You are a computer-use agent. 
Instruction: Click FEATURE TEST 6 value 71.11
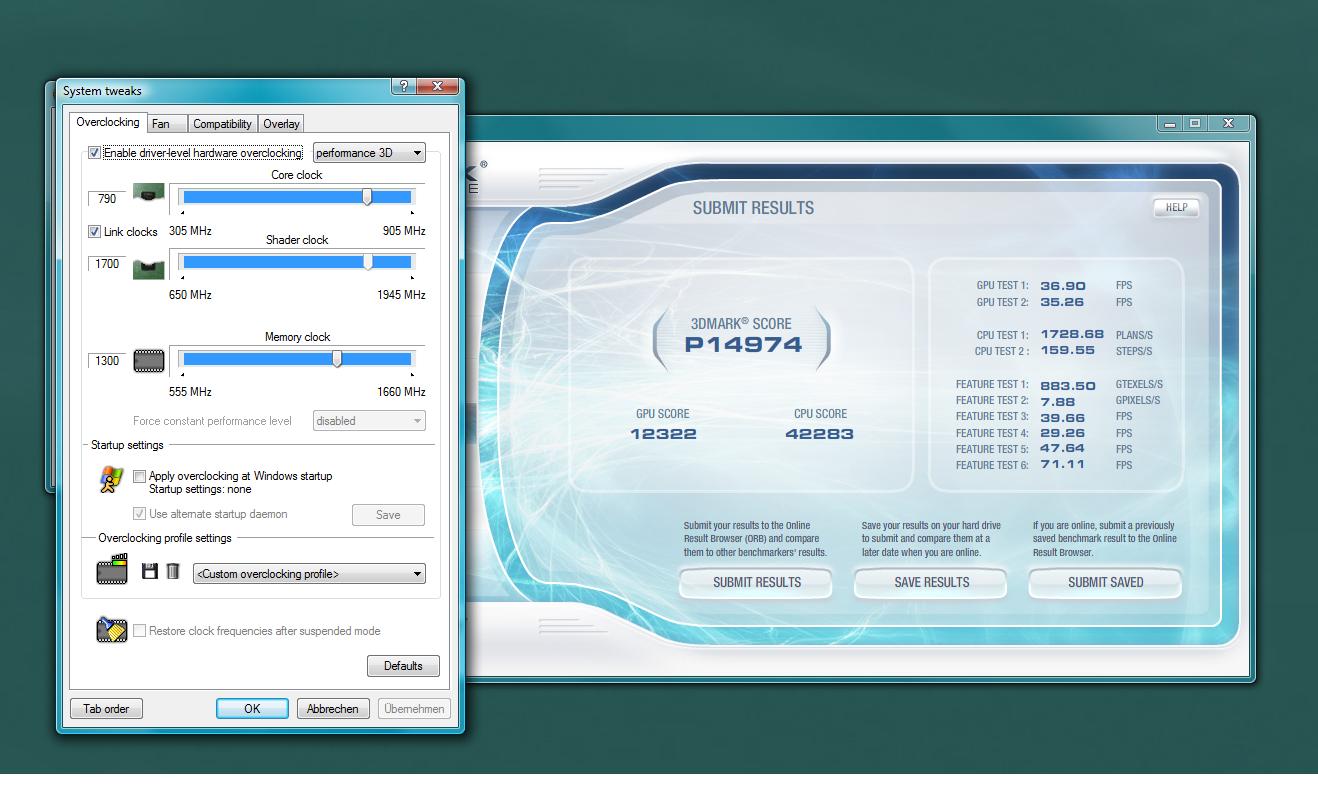pyautogui.click(x=1062, y=465)
